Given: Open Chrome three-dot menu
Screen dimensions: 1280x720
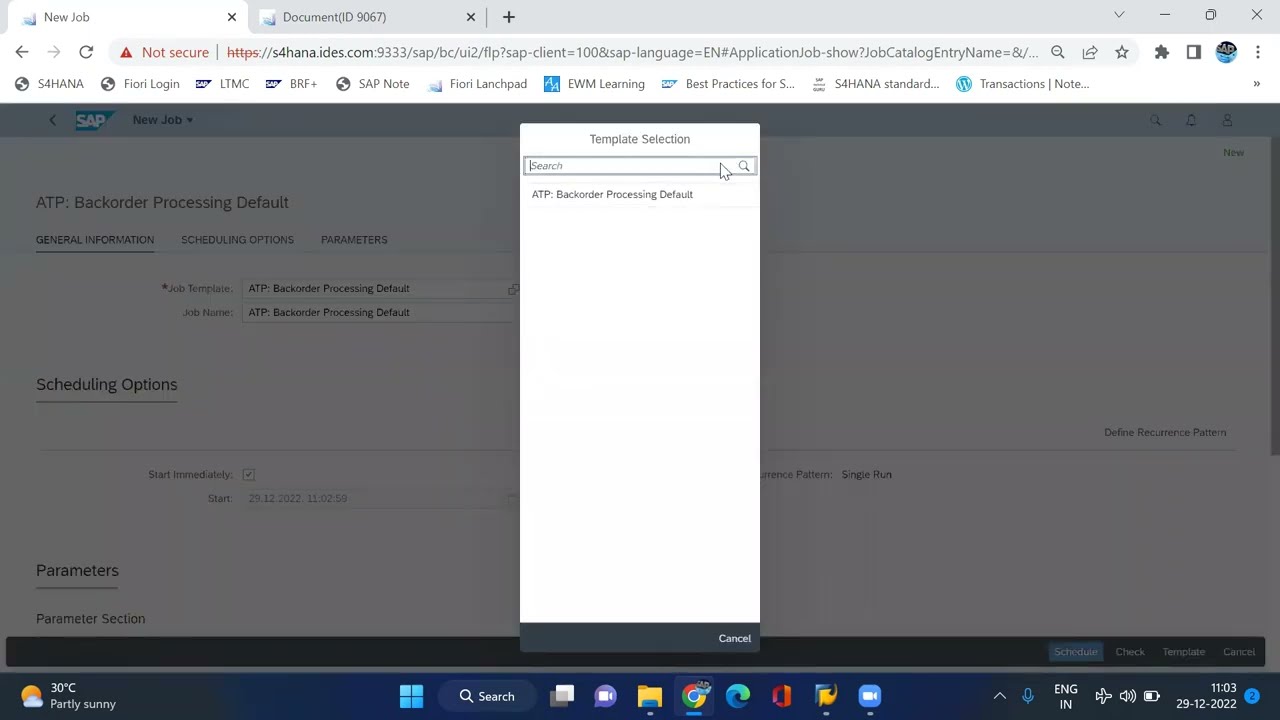Looking at the screenshot, I should click(1258, 52).
